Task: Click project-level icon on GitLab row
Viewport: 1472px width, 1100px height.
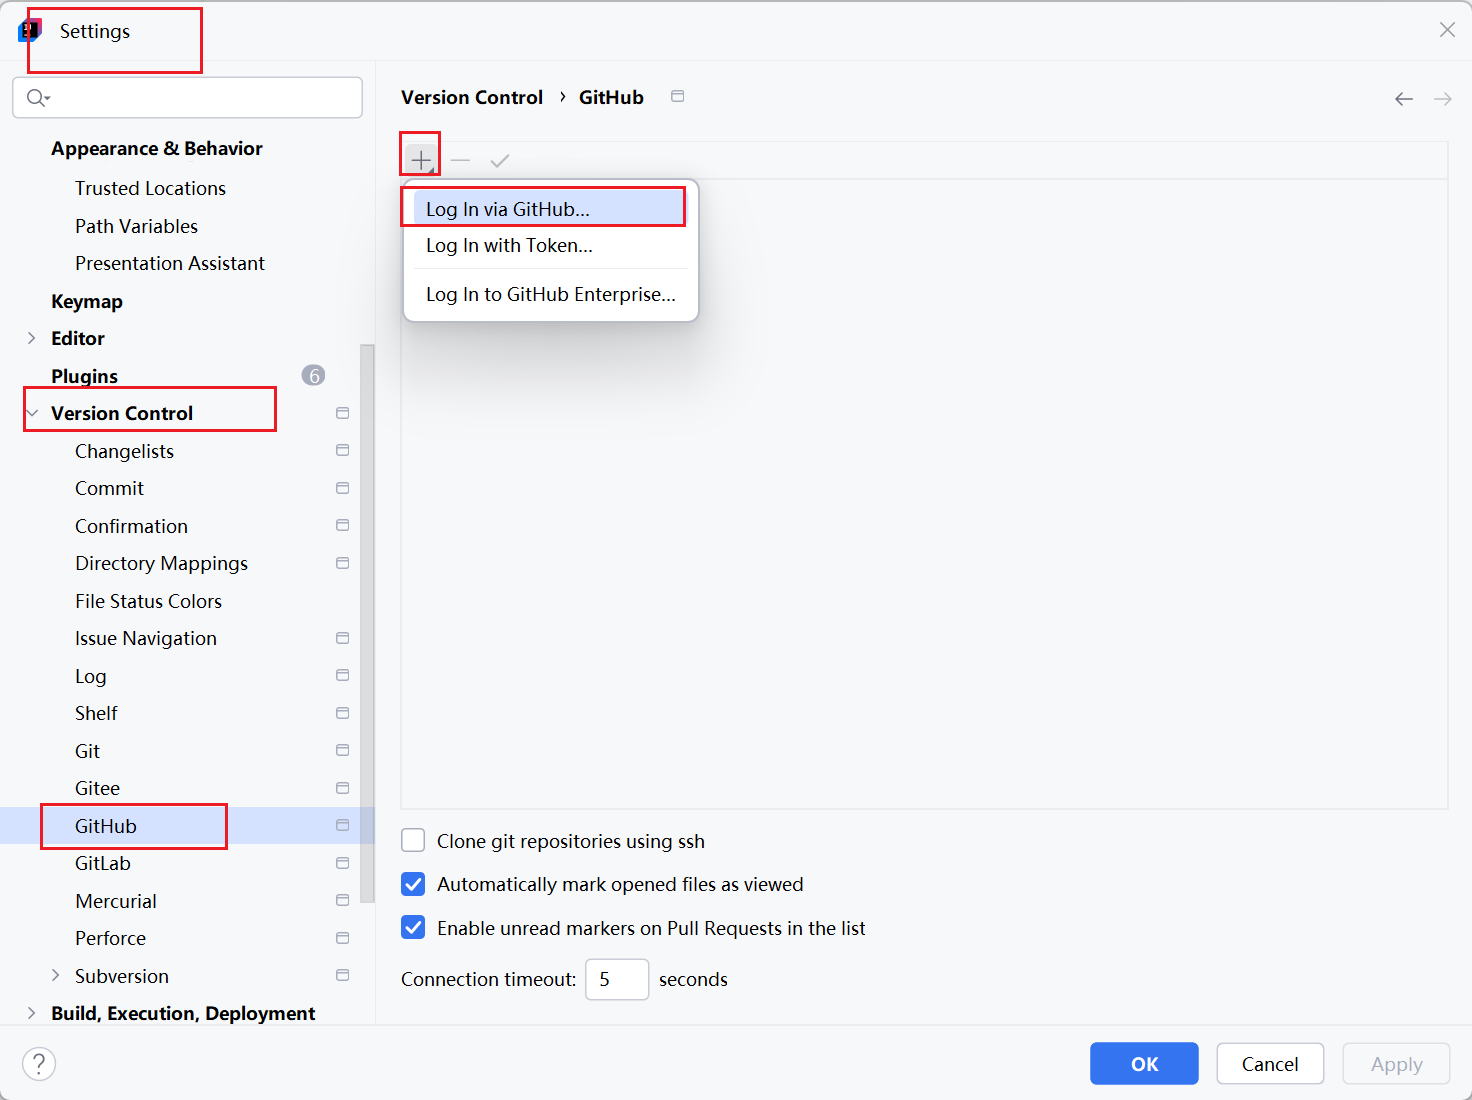Action: click(x=343, y=863)
